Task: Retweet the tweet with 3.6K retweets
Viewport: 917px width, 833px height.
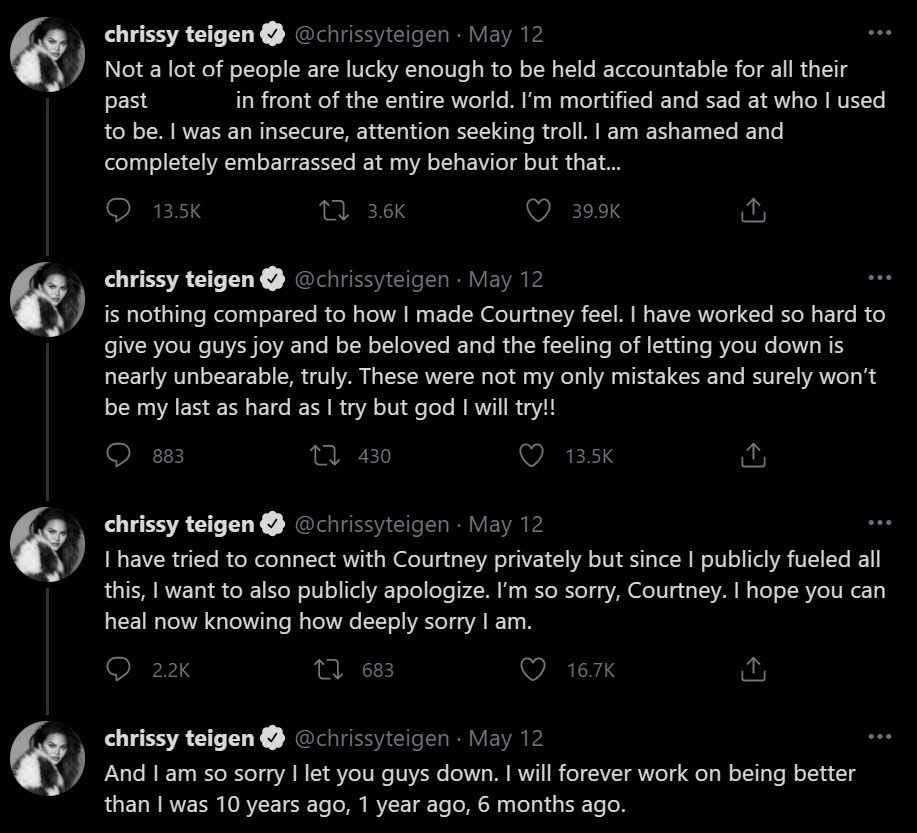Action: pyautogui.click(x=328, y=211)
